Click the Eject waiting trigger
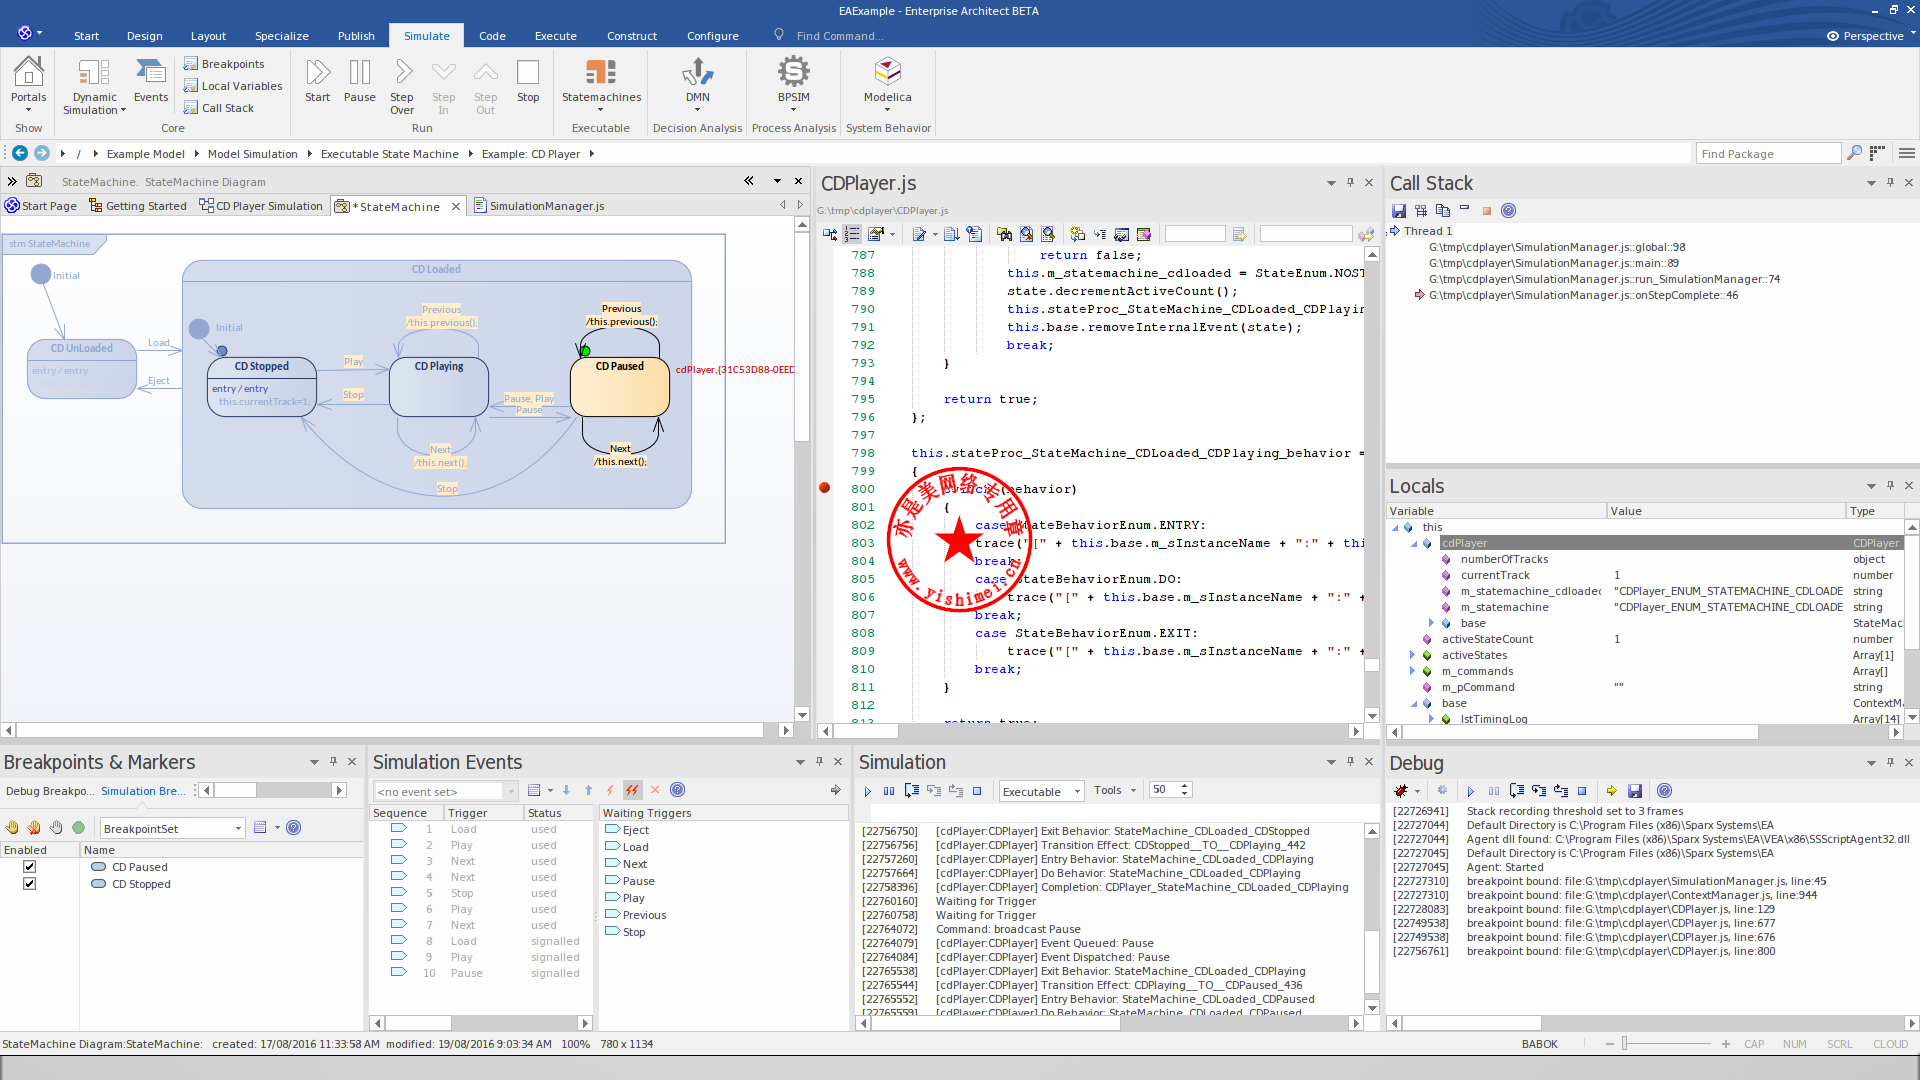Viewport: 1920px width, 1080px height. point(628,830)
